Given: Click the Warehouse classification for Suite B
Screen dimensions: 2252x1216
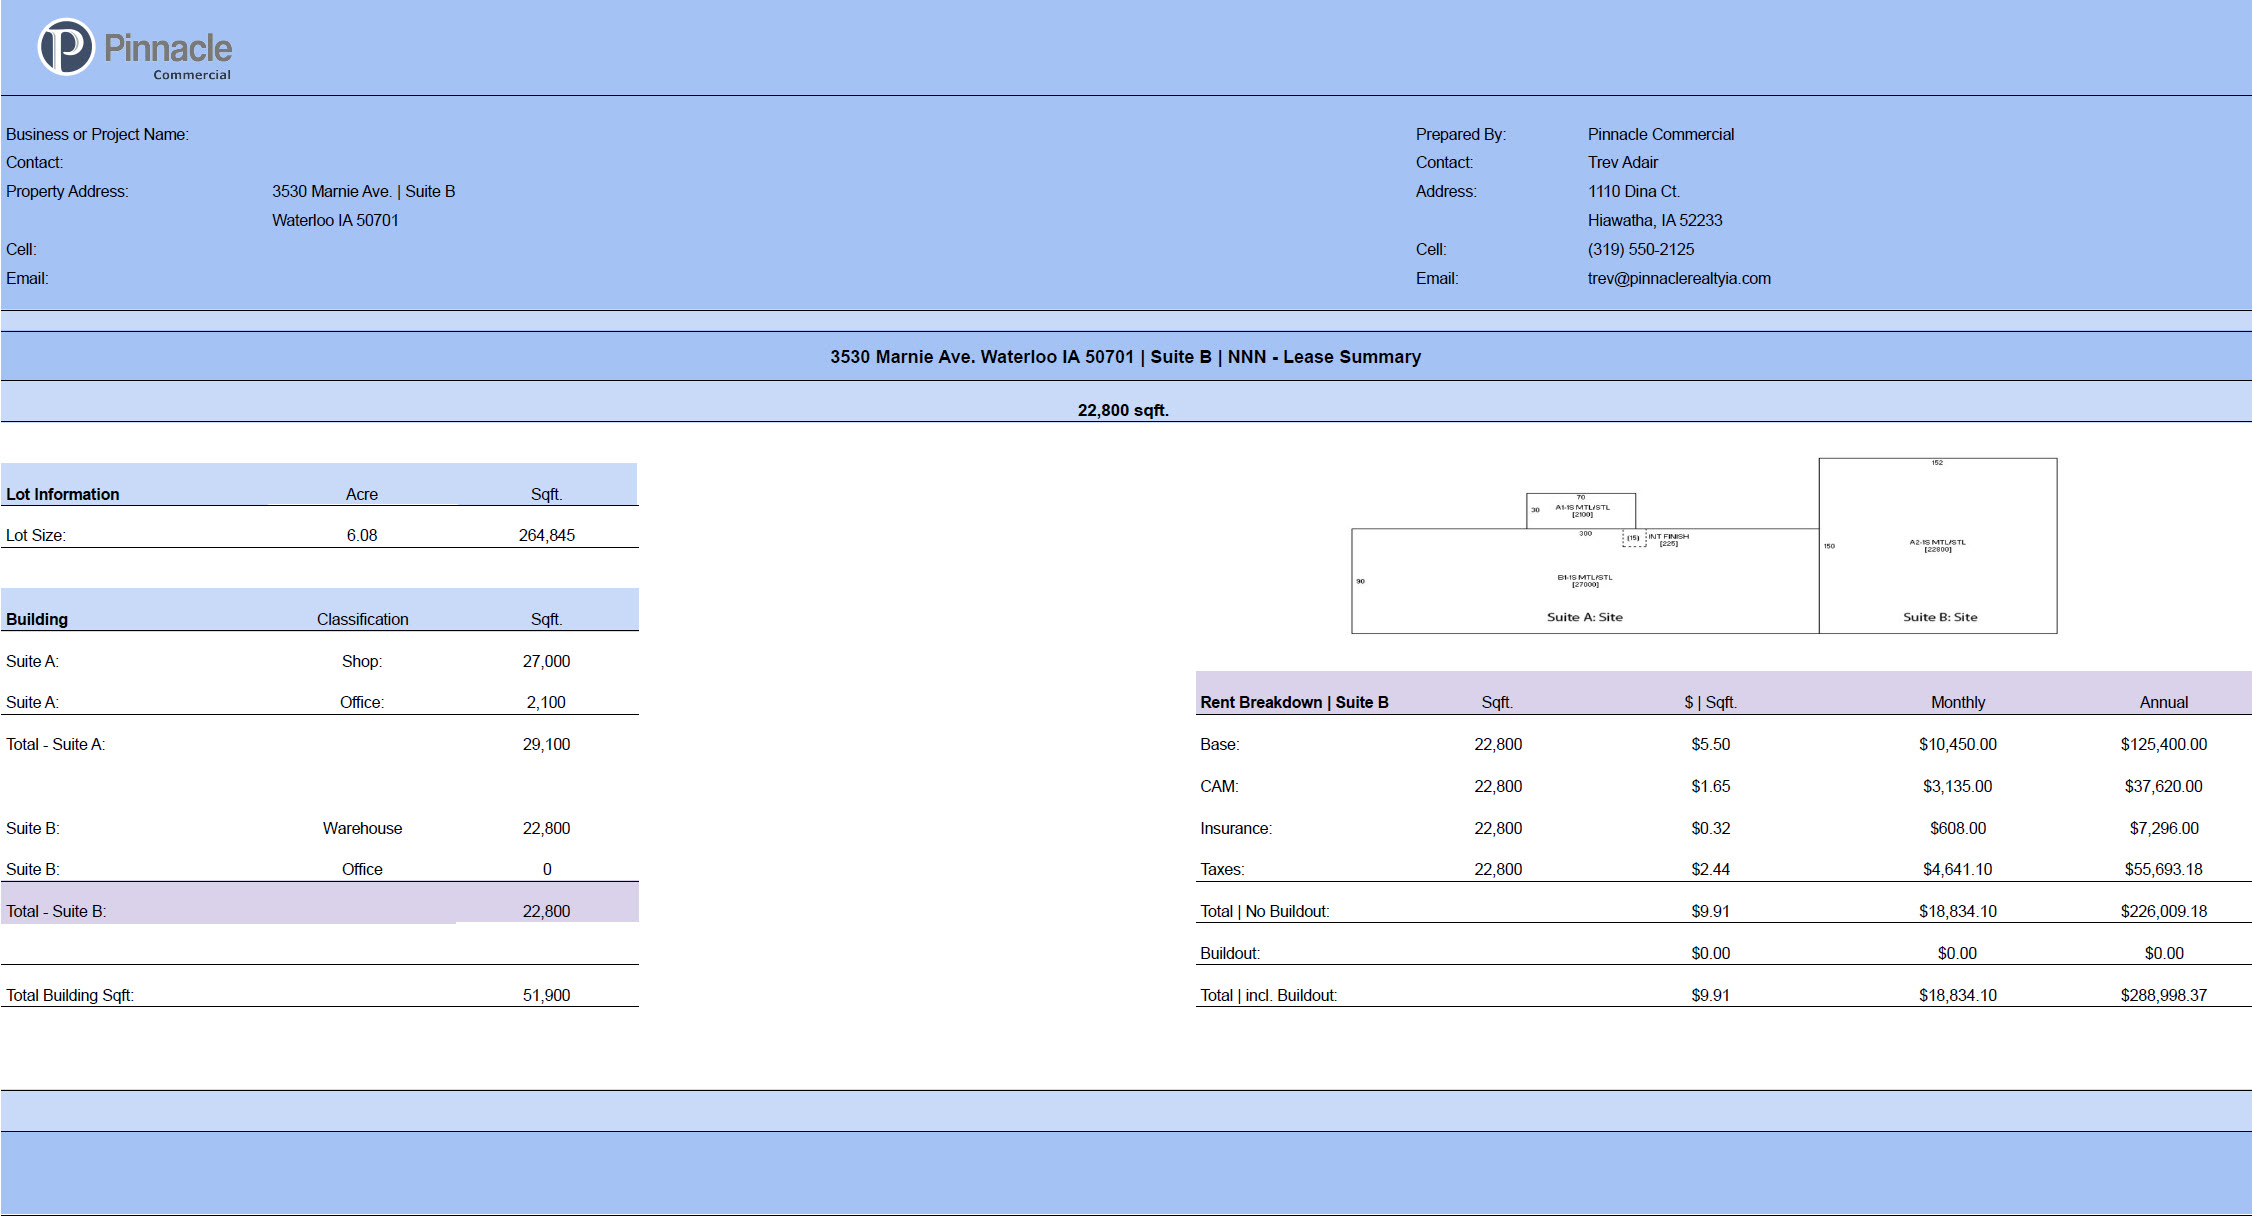Looking at the screenshot, I should pos(362,828).
